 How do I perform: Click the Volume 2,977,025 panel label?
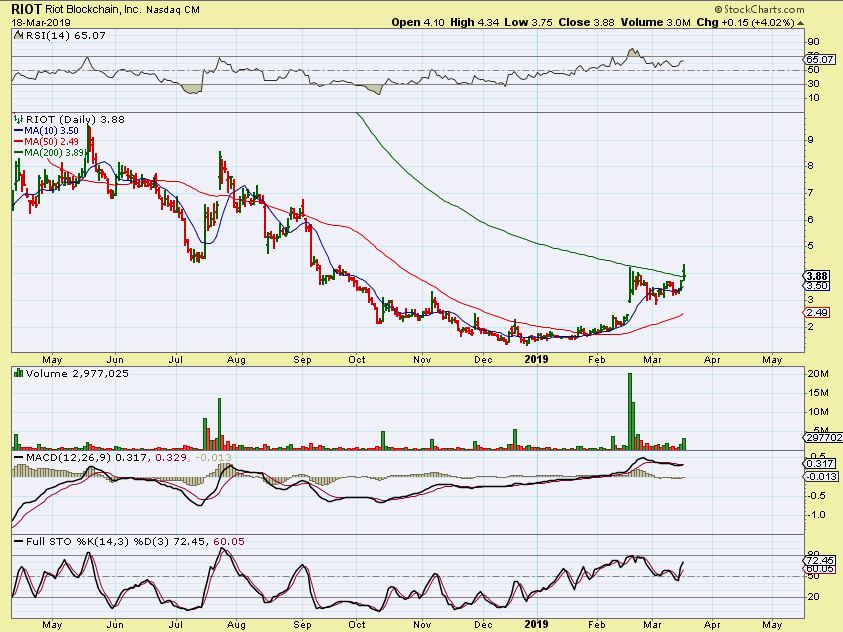click(77, 373)
